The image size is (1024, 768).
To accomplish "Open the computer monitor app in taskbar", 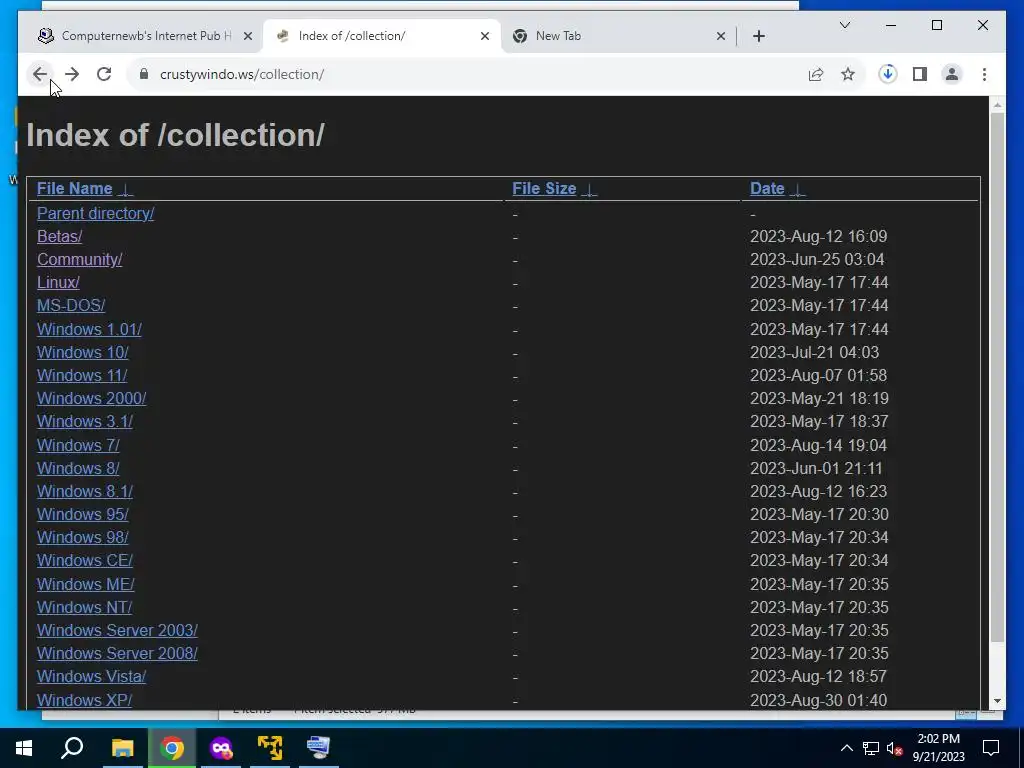I will click(319, 748).
